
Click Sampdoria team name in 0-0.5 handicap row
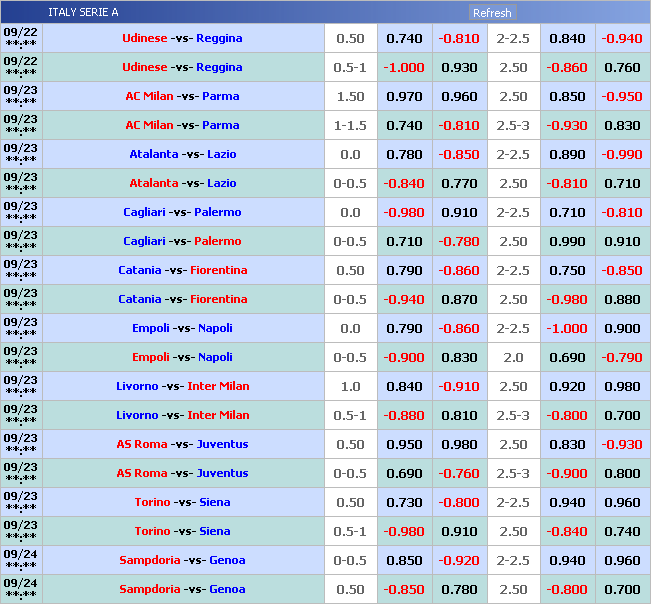[x=149, y=561]
